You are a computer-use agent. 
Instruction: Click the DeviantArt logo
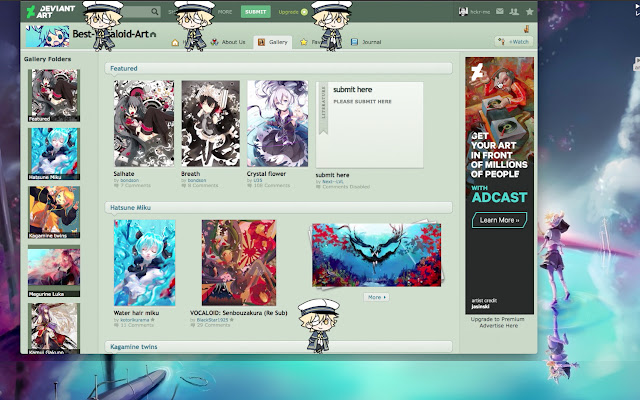51,11
